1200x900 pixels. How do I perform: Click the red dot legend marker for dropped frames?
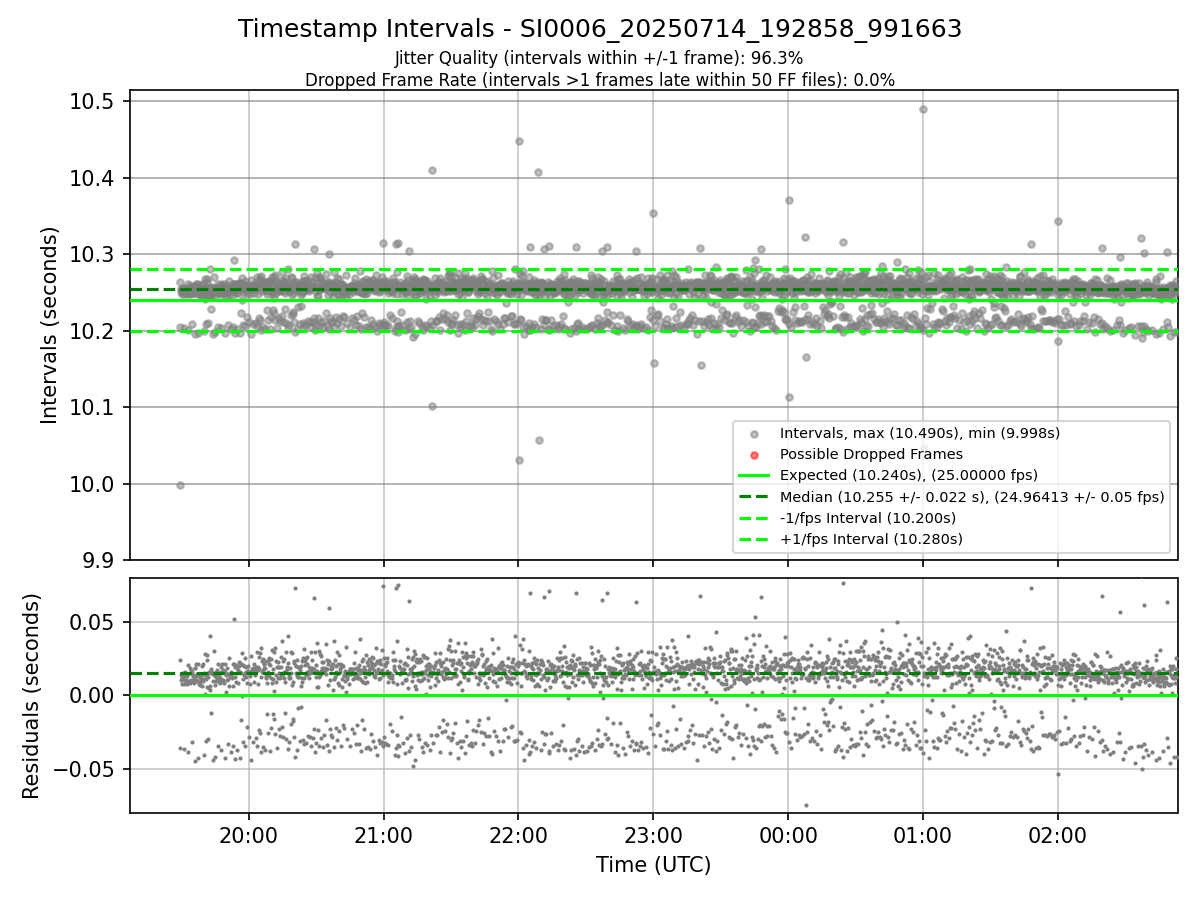coord(755,455)
